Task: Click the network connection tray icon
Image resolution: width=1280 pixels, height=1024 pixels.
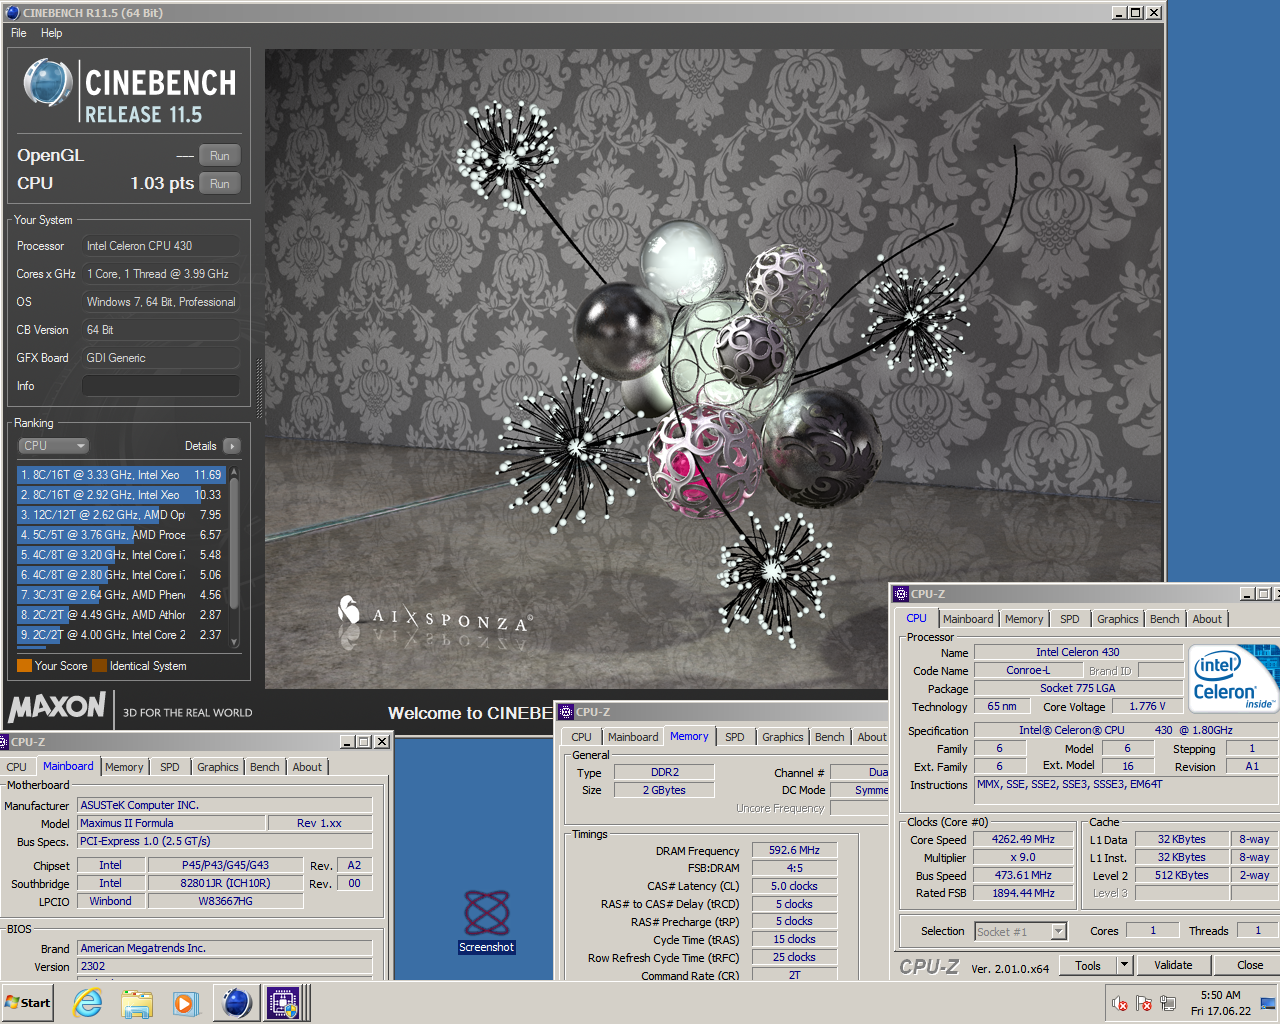Action: pos(1166,1003)
